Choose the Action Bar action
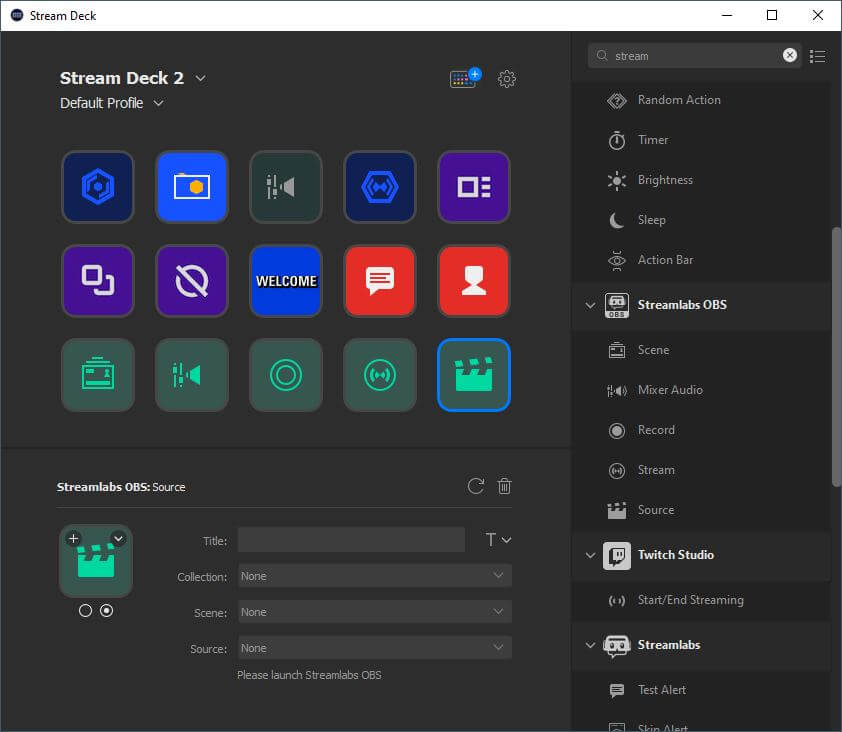Viewport: 842px width, 732px height. 701,260
